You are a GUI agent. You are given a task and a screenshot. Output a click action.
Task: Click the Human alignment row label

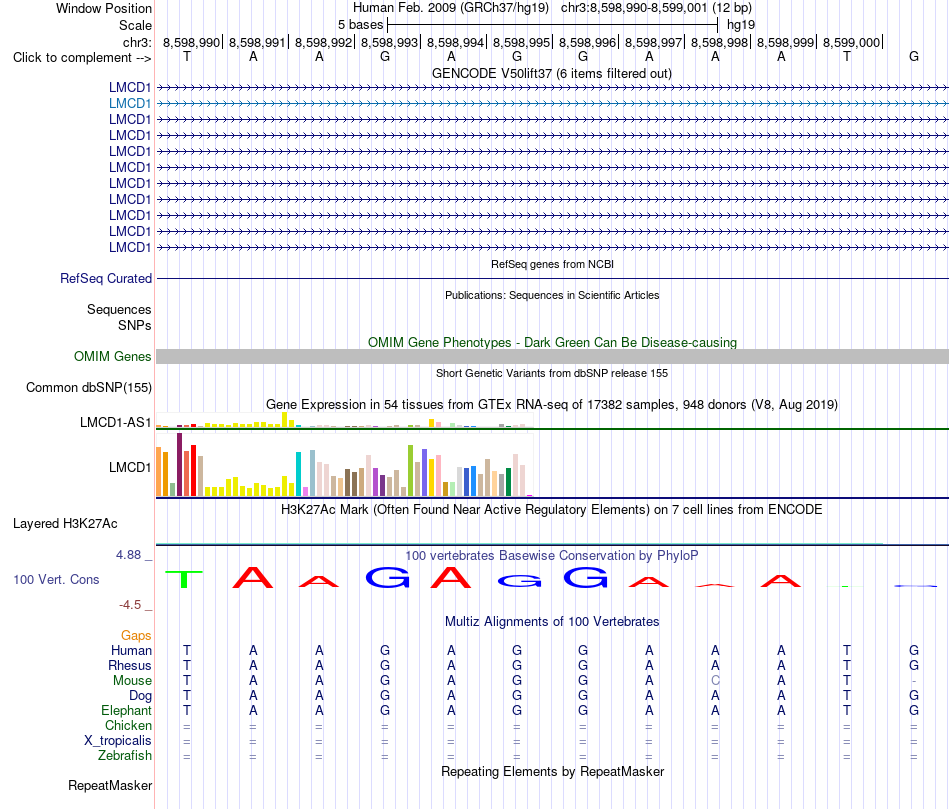click(131, 650)
